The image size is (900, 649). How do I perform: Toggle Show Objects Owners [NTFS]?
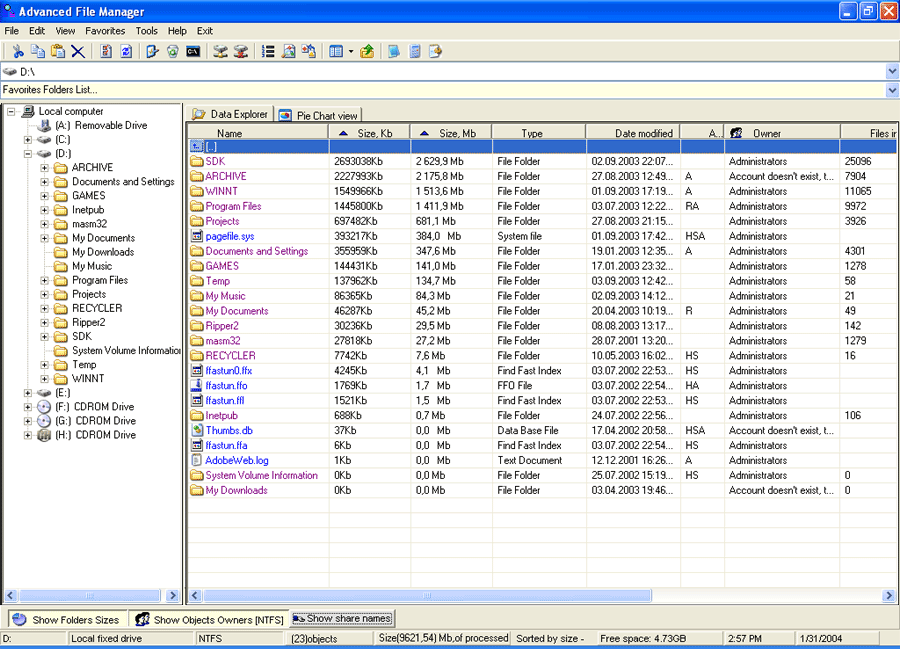tap(210, 620)
